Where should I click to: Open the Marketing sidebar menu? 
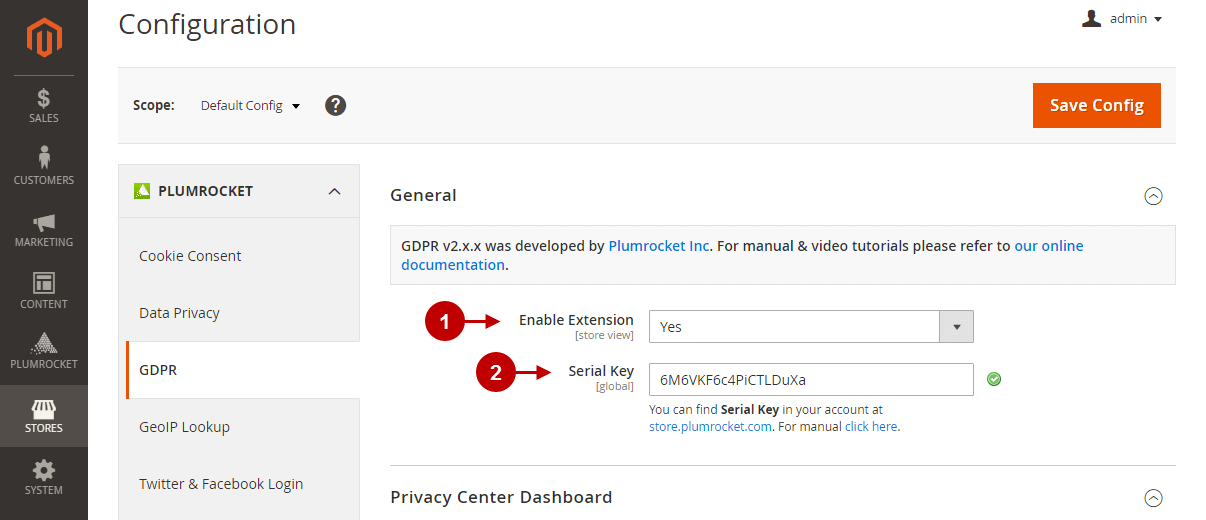(44, 230)
